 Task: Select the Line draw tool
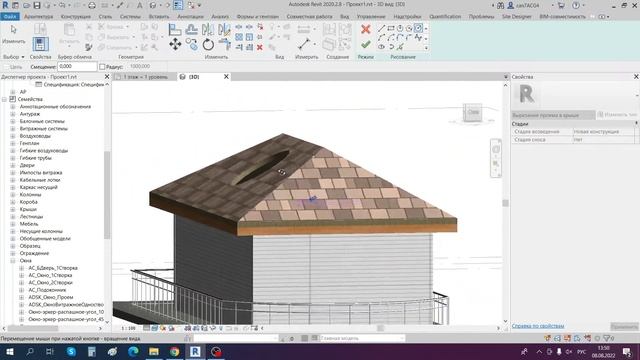381,28
